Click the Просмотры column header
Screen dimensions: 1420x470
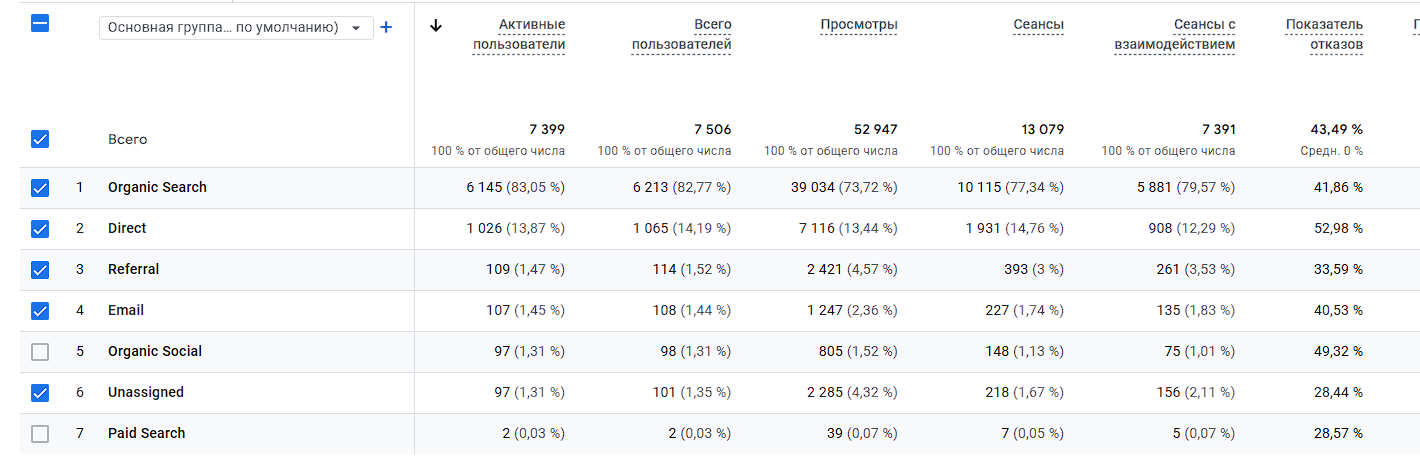click(x=858, y=24)
